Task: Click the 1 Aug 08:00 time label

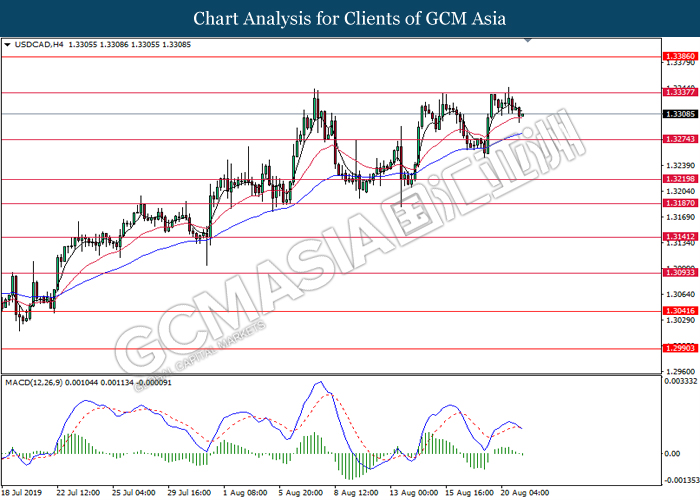Action: pyautogui.click(x=245, y=493)
